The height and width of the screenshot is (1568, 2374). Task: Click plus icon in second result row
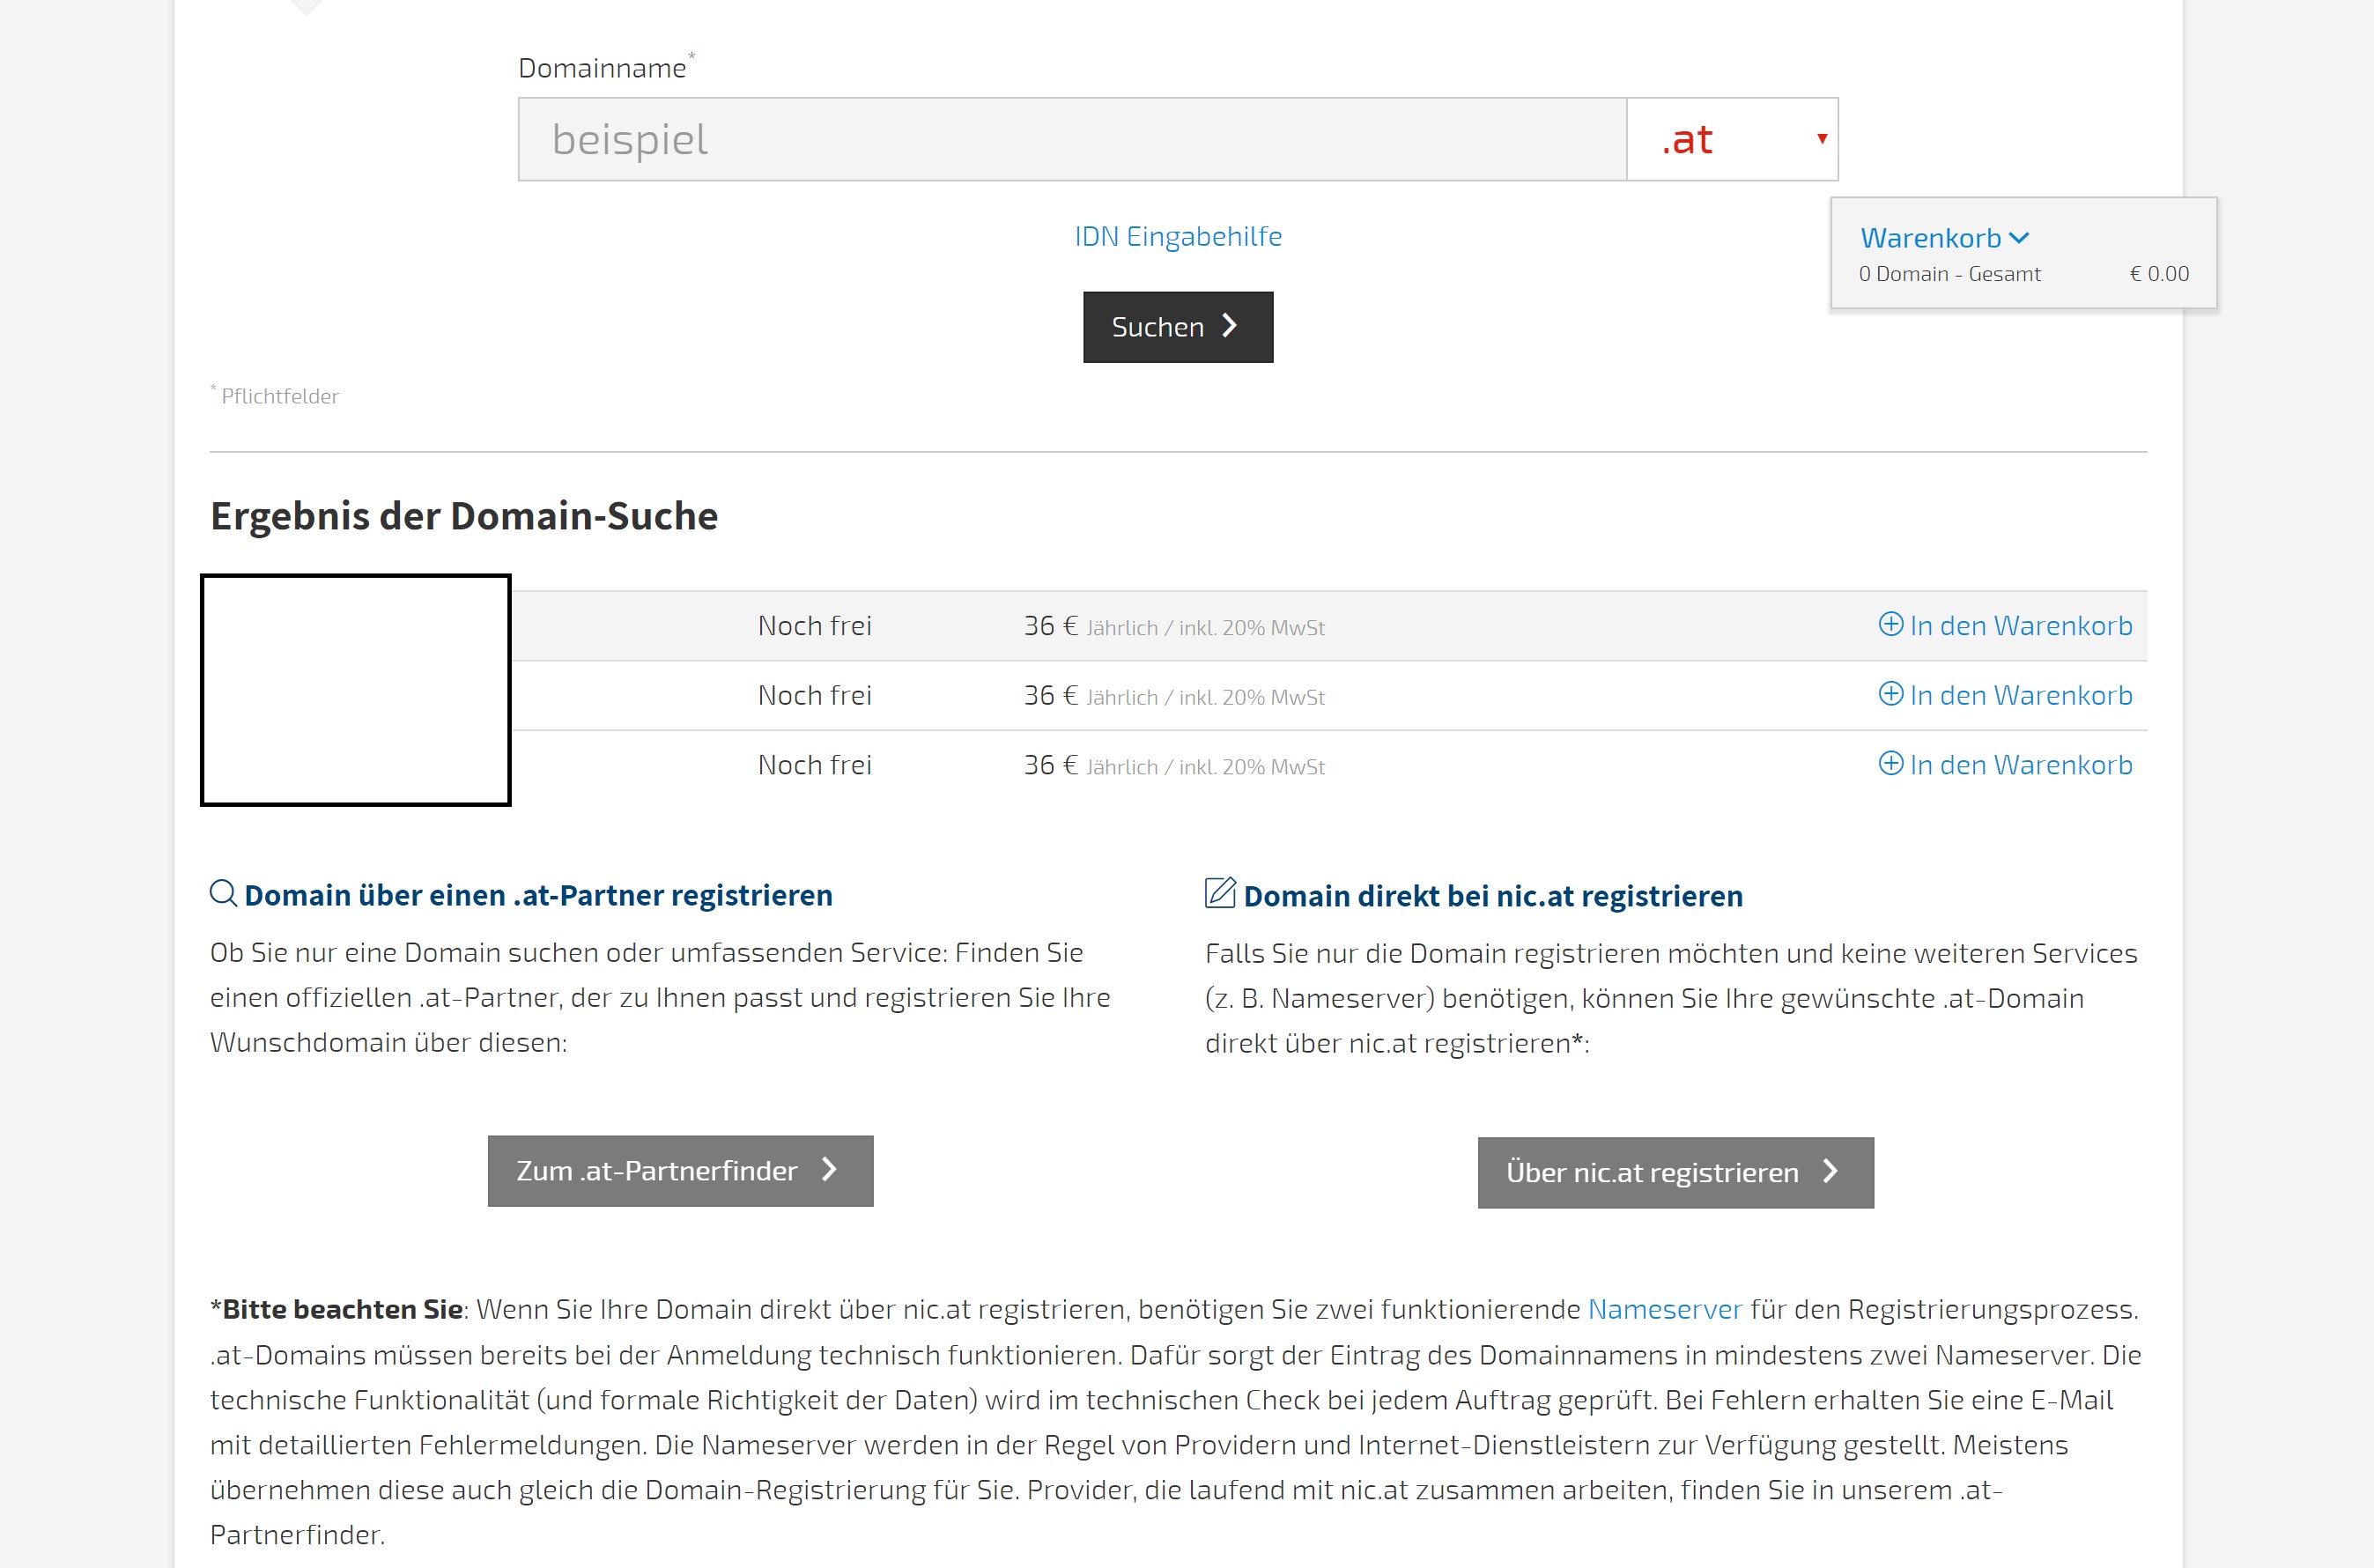click(1890, 694)
